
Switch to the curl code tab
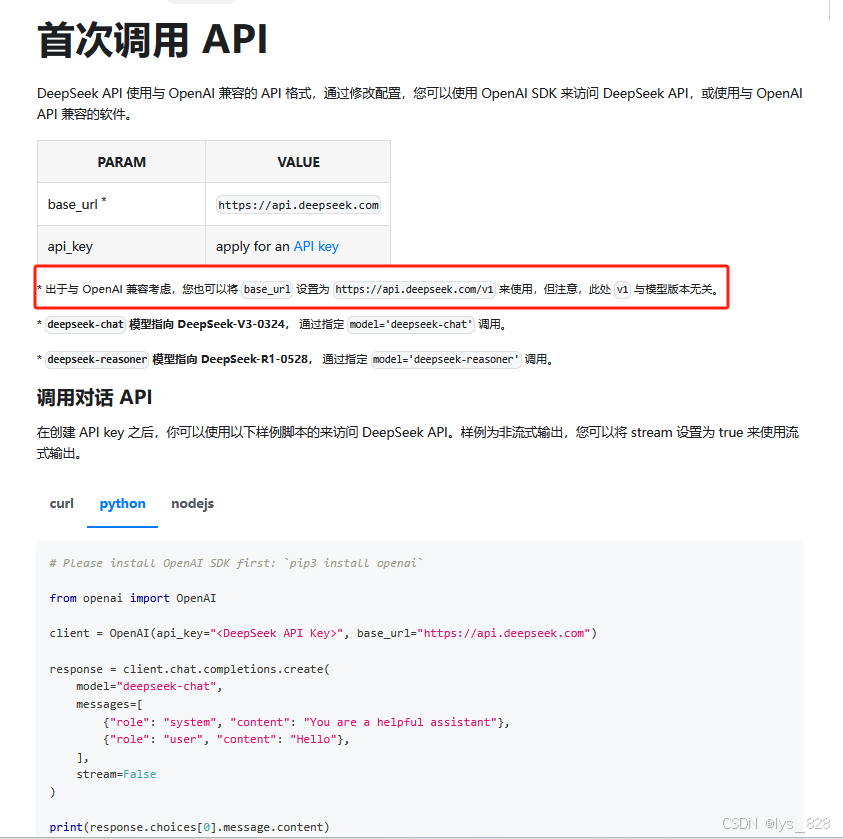tap(61, 504)
